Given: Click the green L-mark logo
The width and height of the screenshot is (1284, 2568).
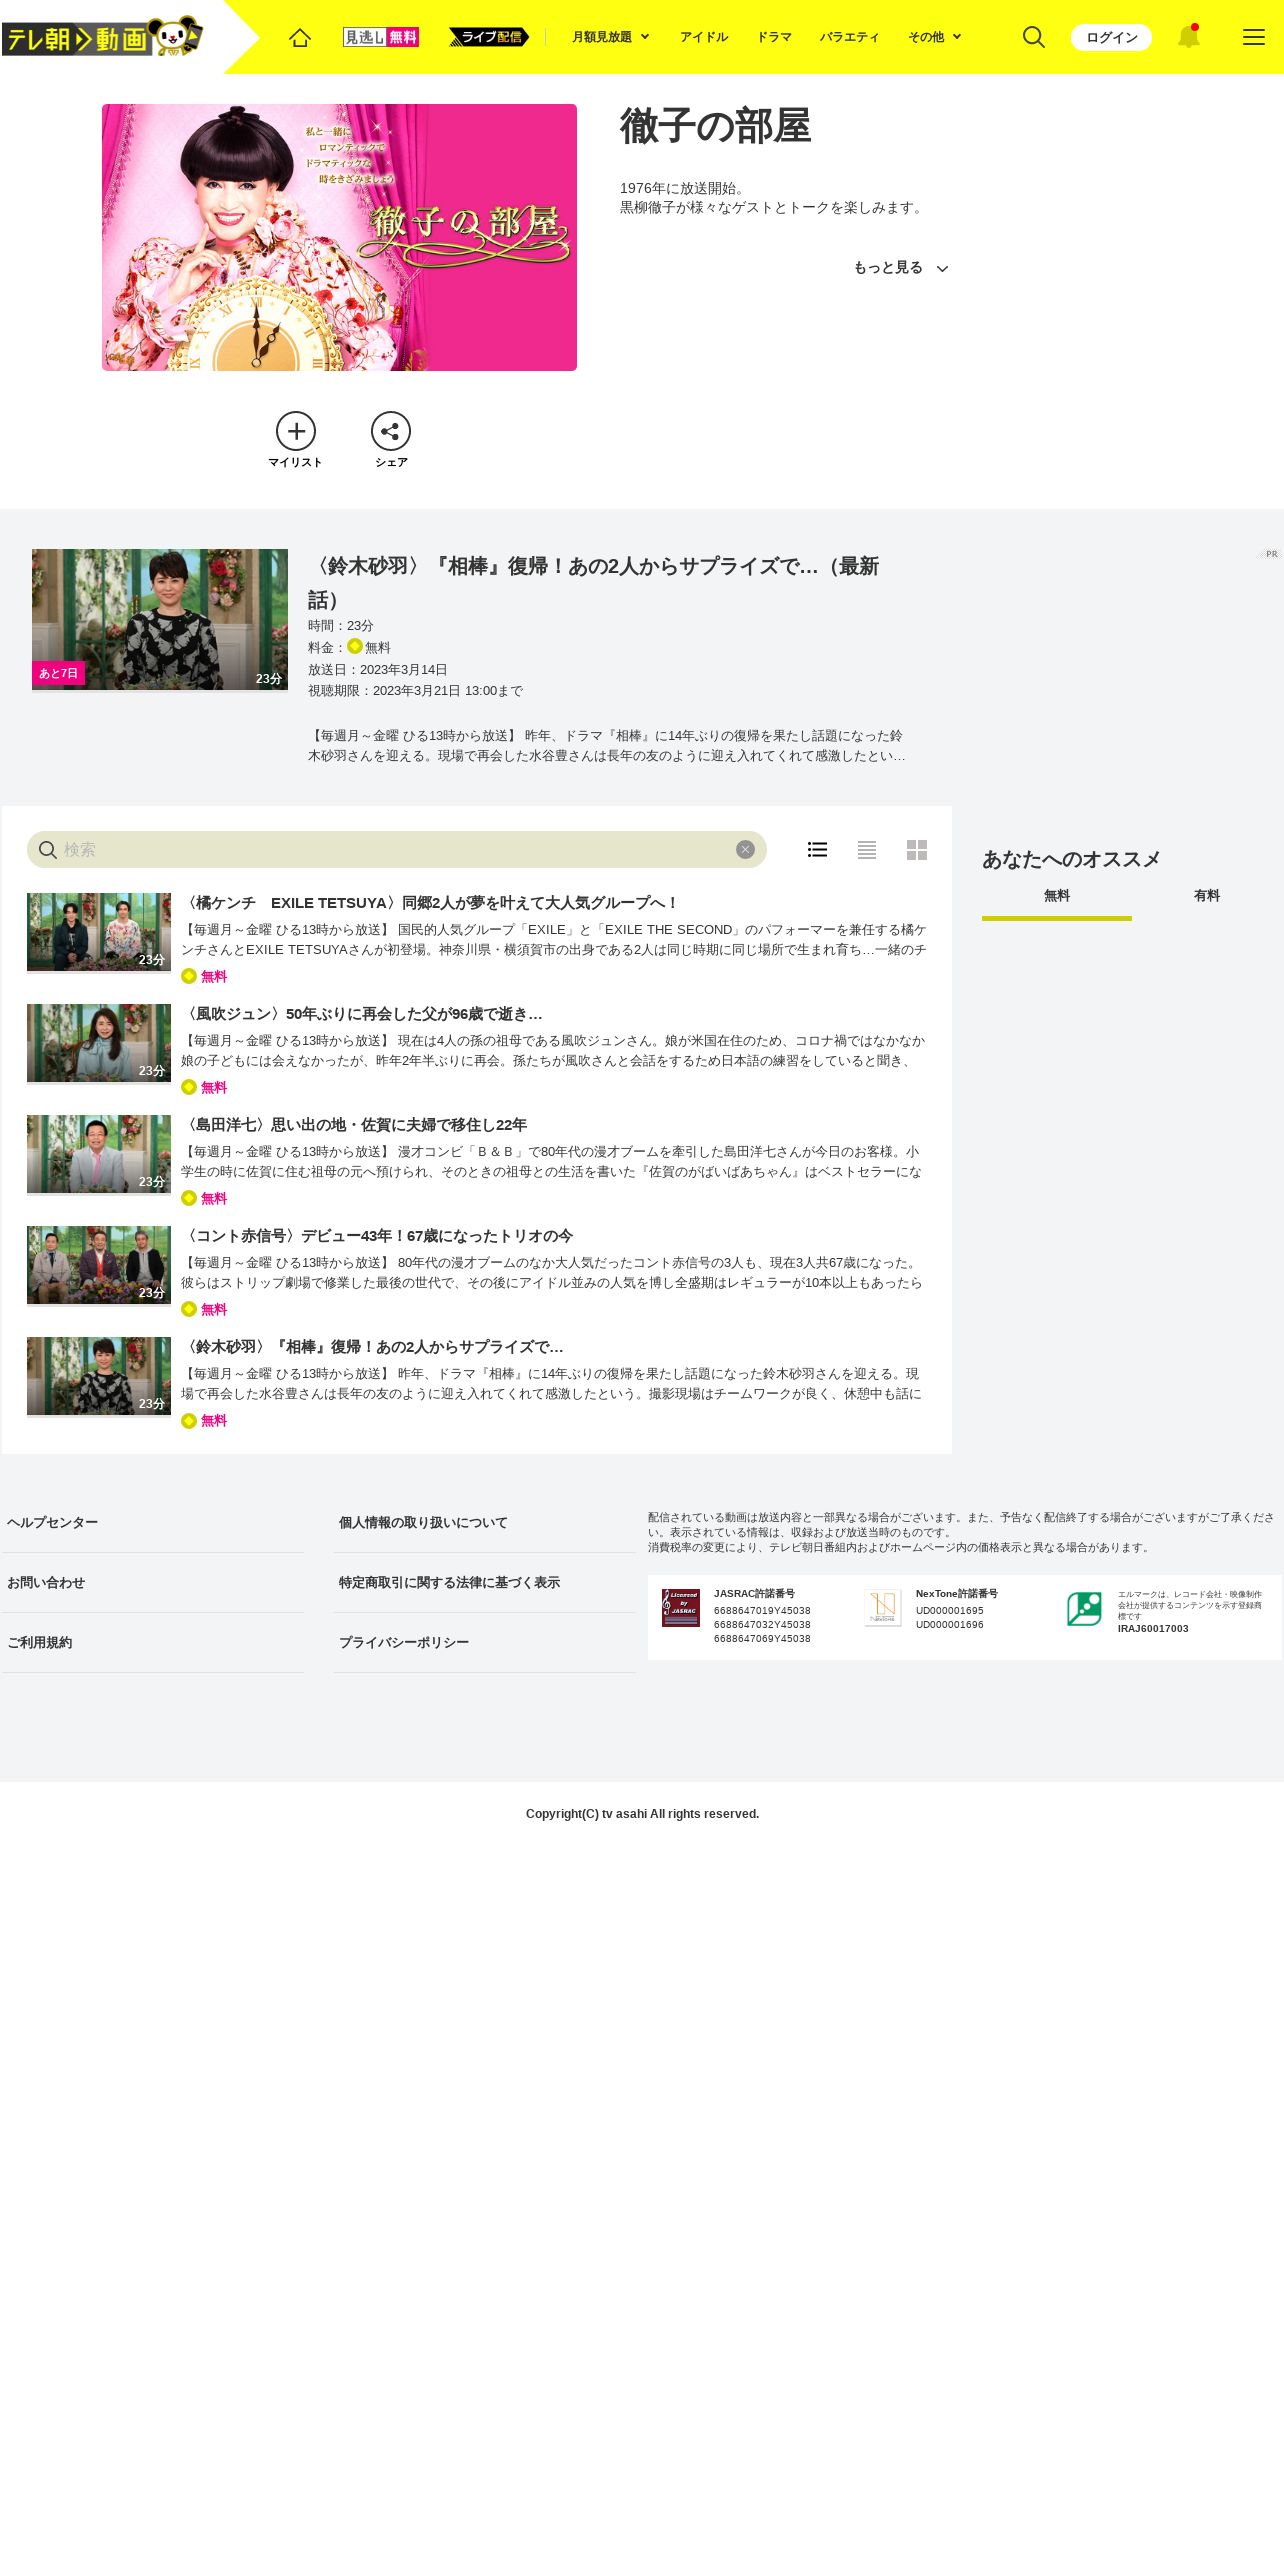Looking at the screenshot, I should point(1084,1609).
